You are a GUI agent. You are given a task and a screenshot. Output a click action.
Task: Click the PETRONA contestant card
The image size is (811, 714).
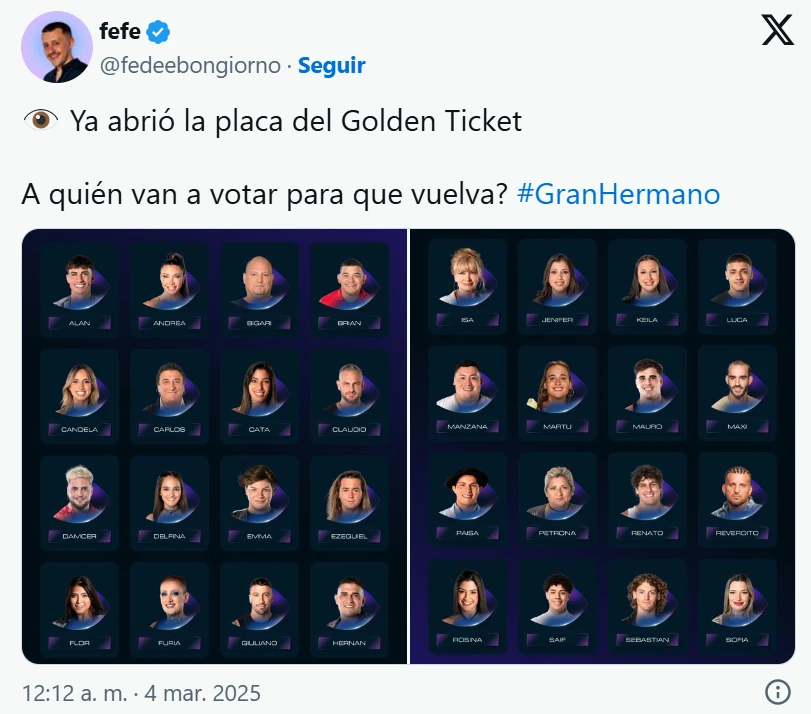(558, 497)
